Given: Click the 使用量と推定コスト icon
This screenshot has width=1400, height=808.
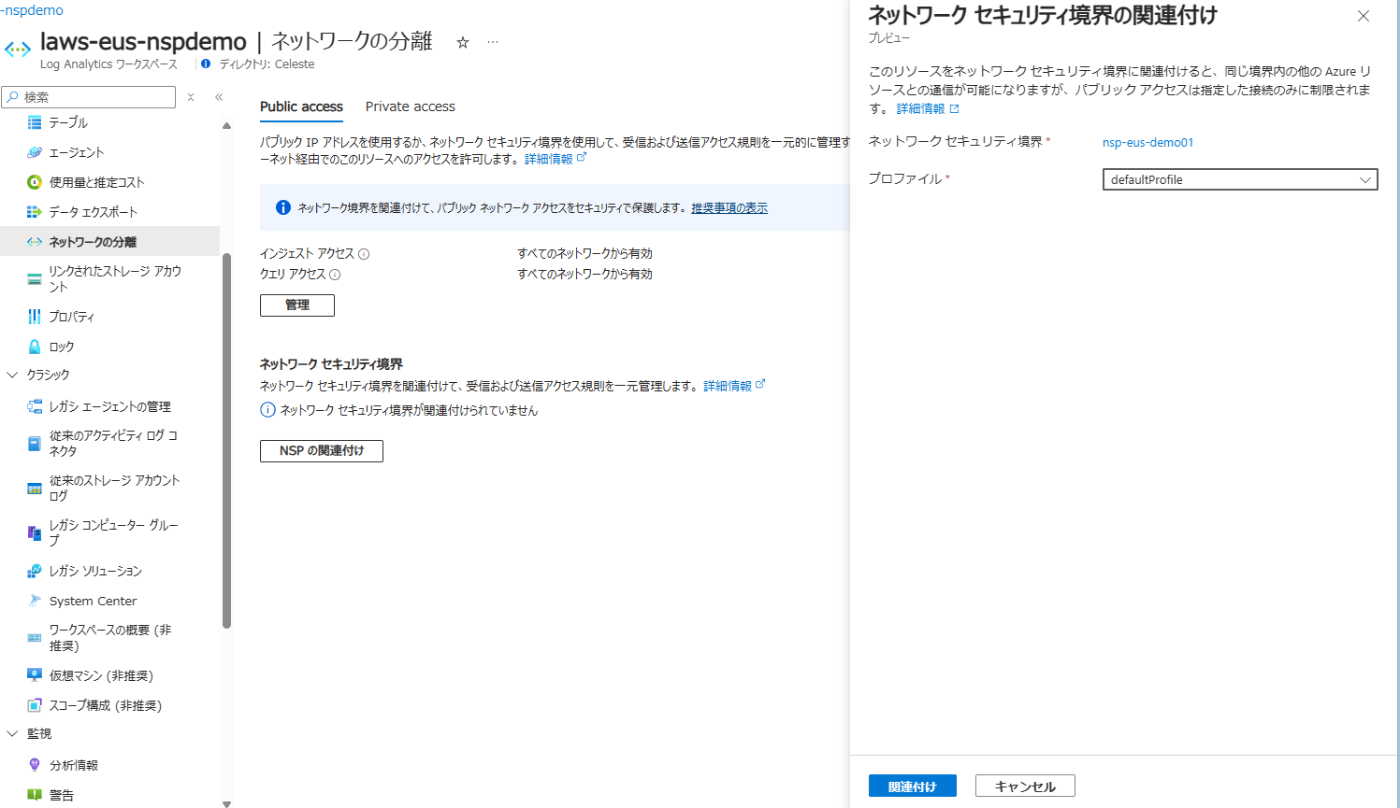Looking at the screenshot, I should [34, 182].
